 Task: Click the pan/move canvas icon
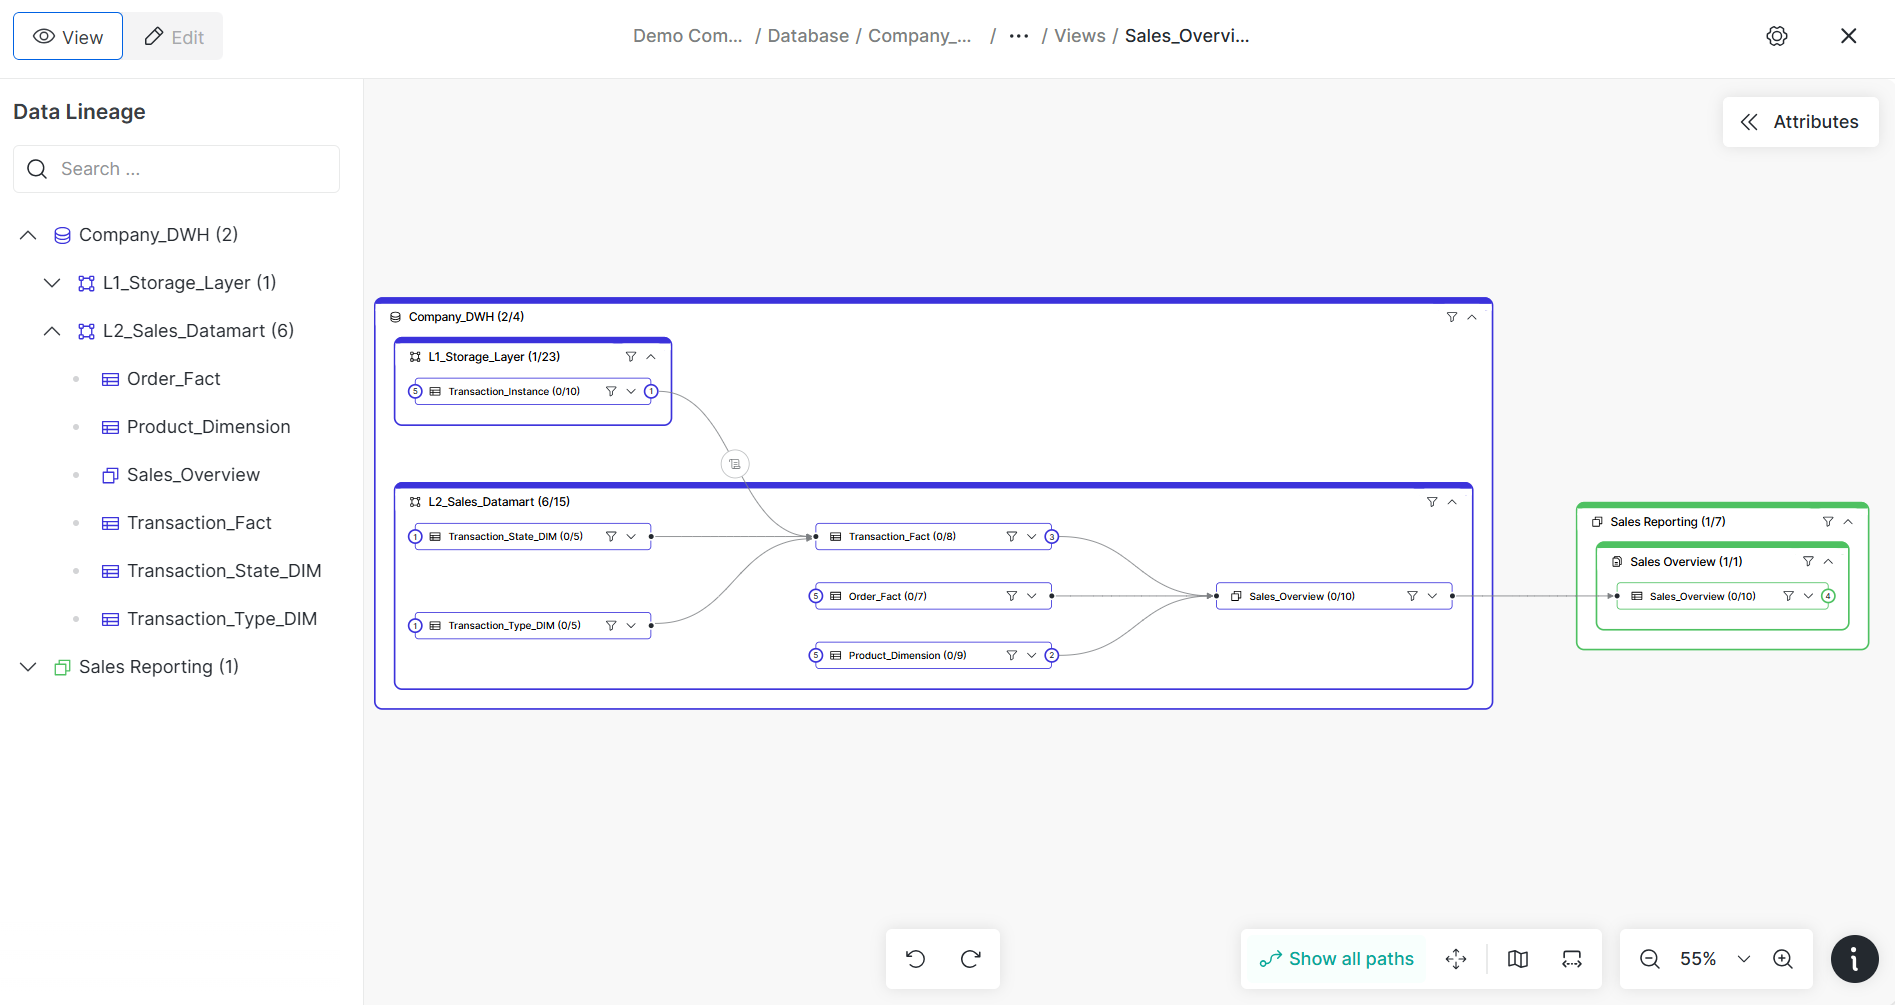1456,959
